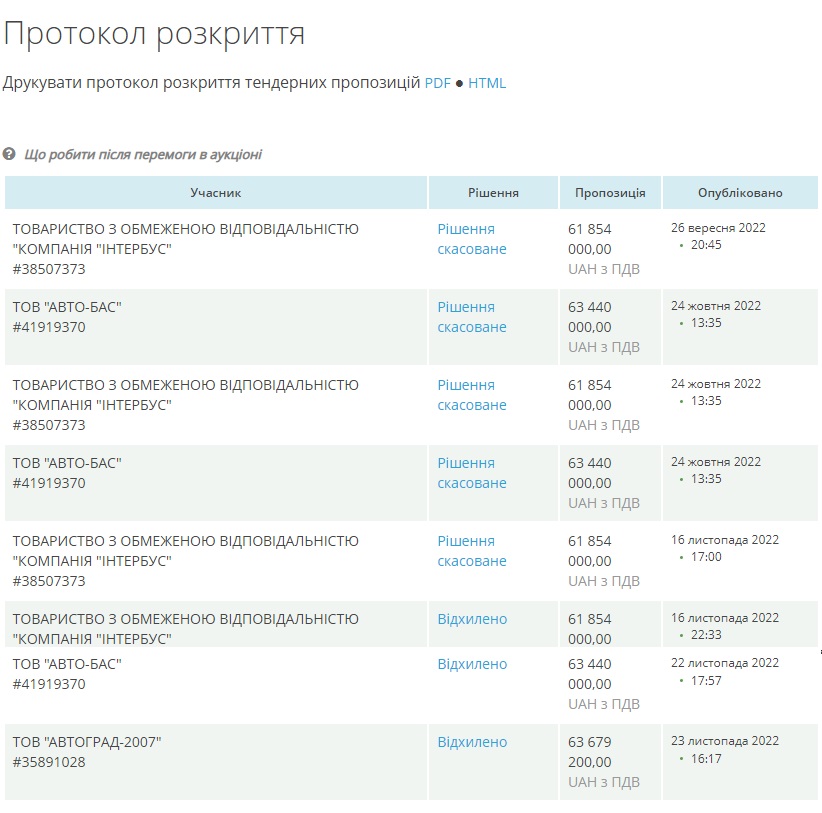Click the 61 854 000,00 bid in the 26 вересня row

[x=590, y=239]
